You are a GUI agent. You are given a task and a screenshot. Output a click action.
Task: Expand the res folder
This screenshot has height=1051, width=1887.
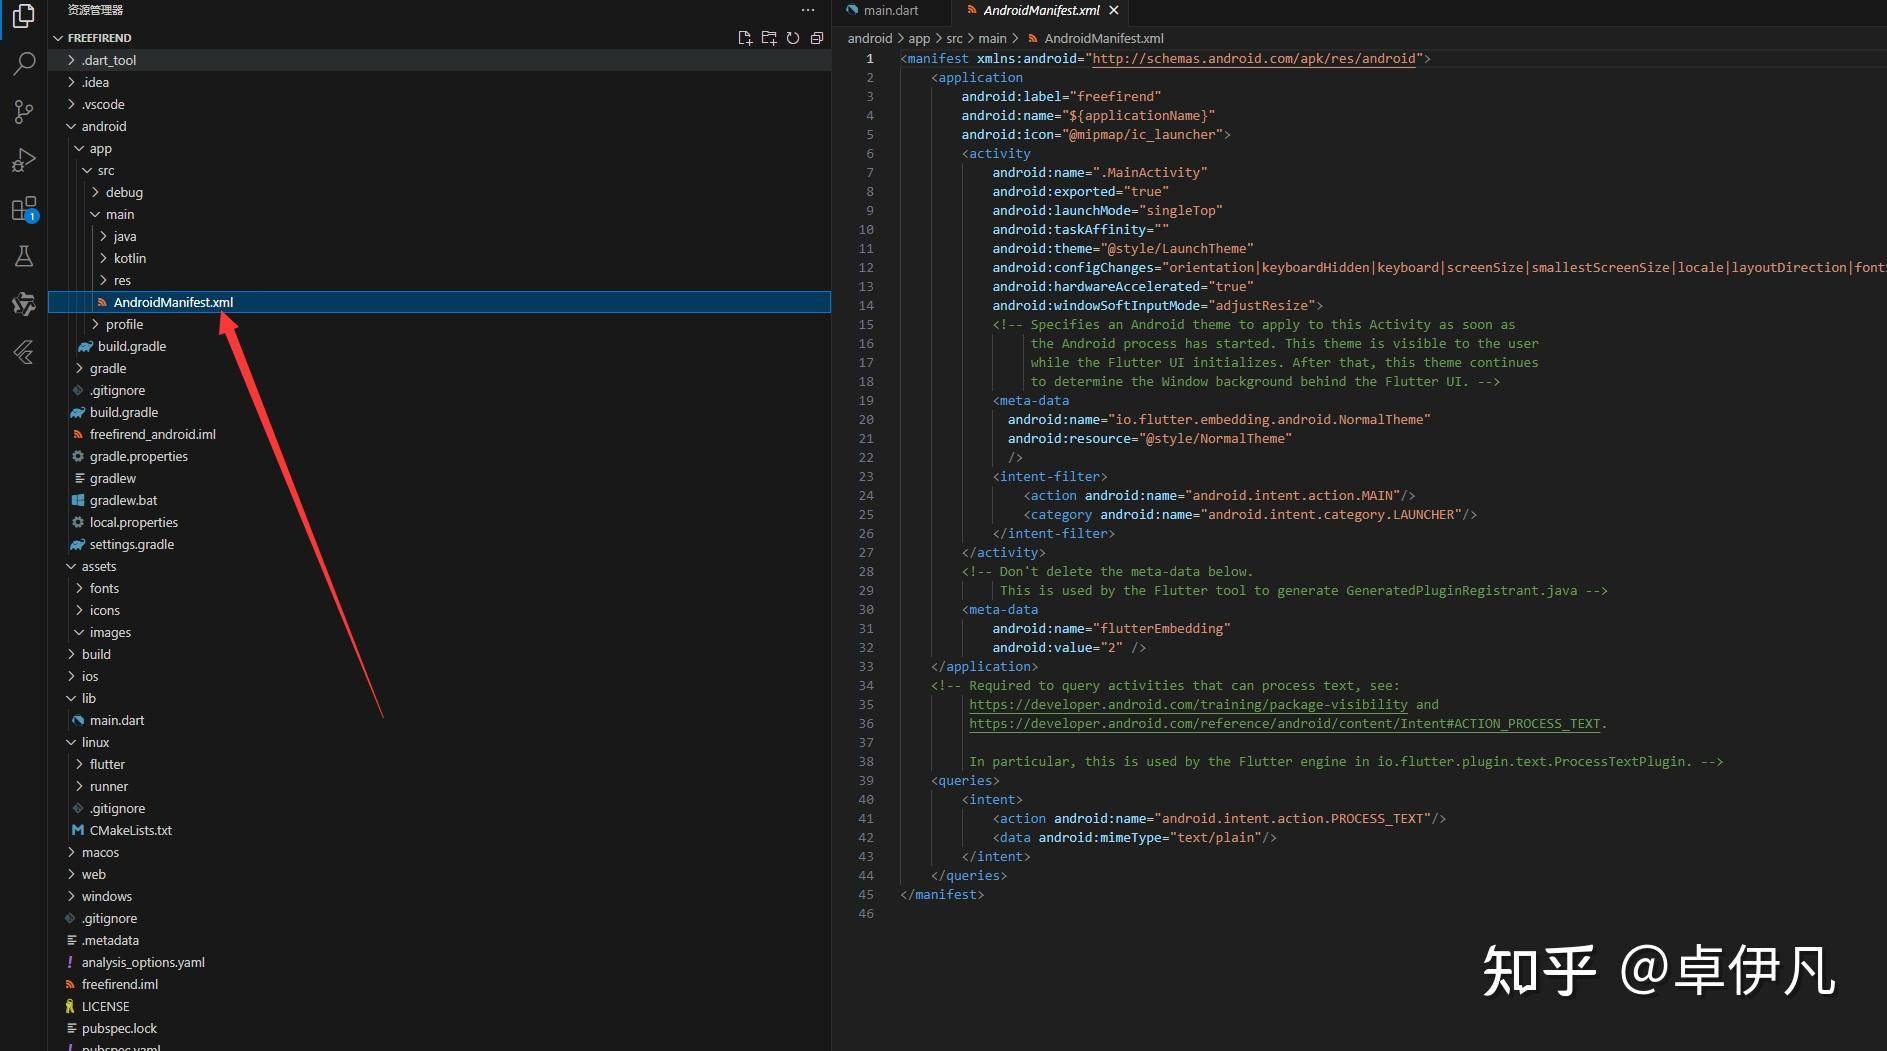click(x=440, y=280)
